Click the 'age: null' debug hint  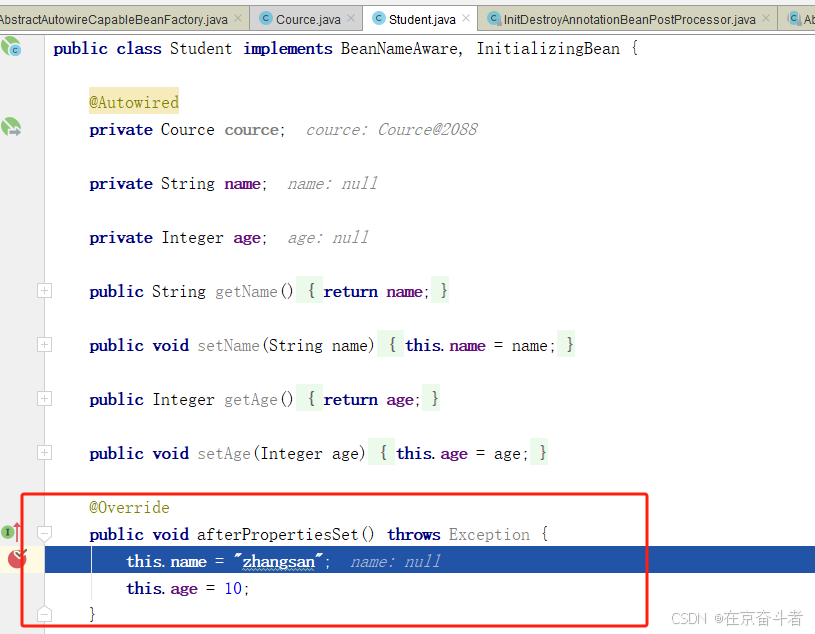[x=328, y=237]
